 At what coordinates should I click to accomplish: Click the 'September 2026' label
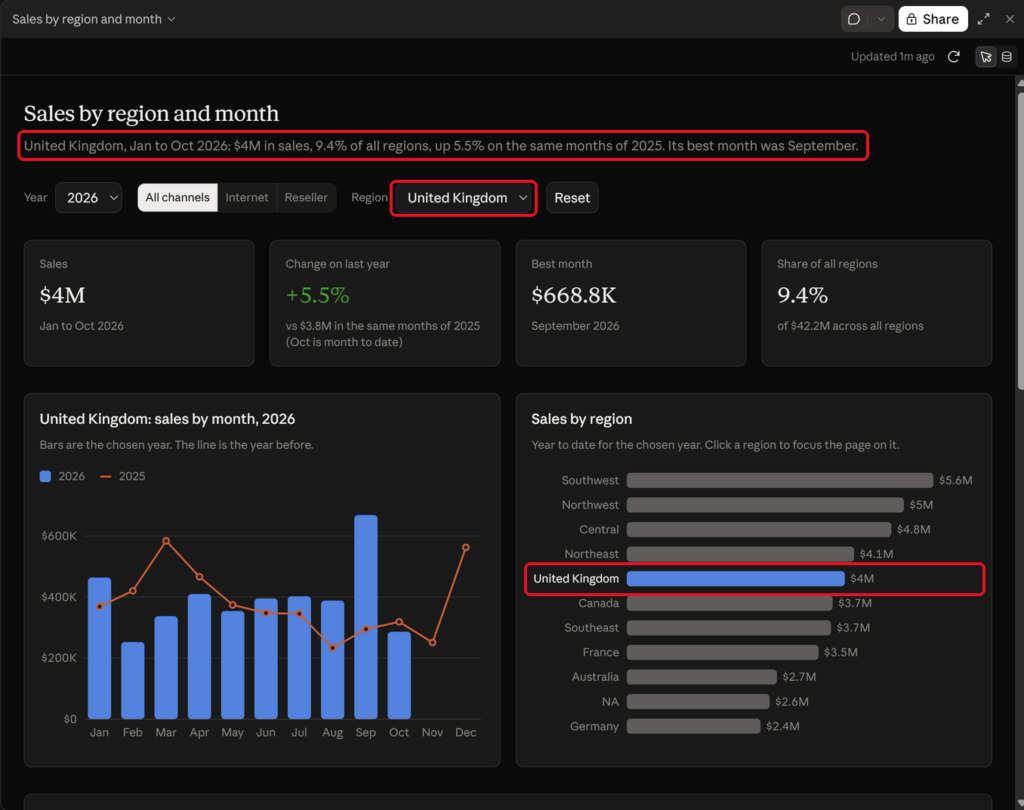(575, 326)
